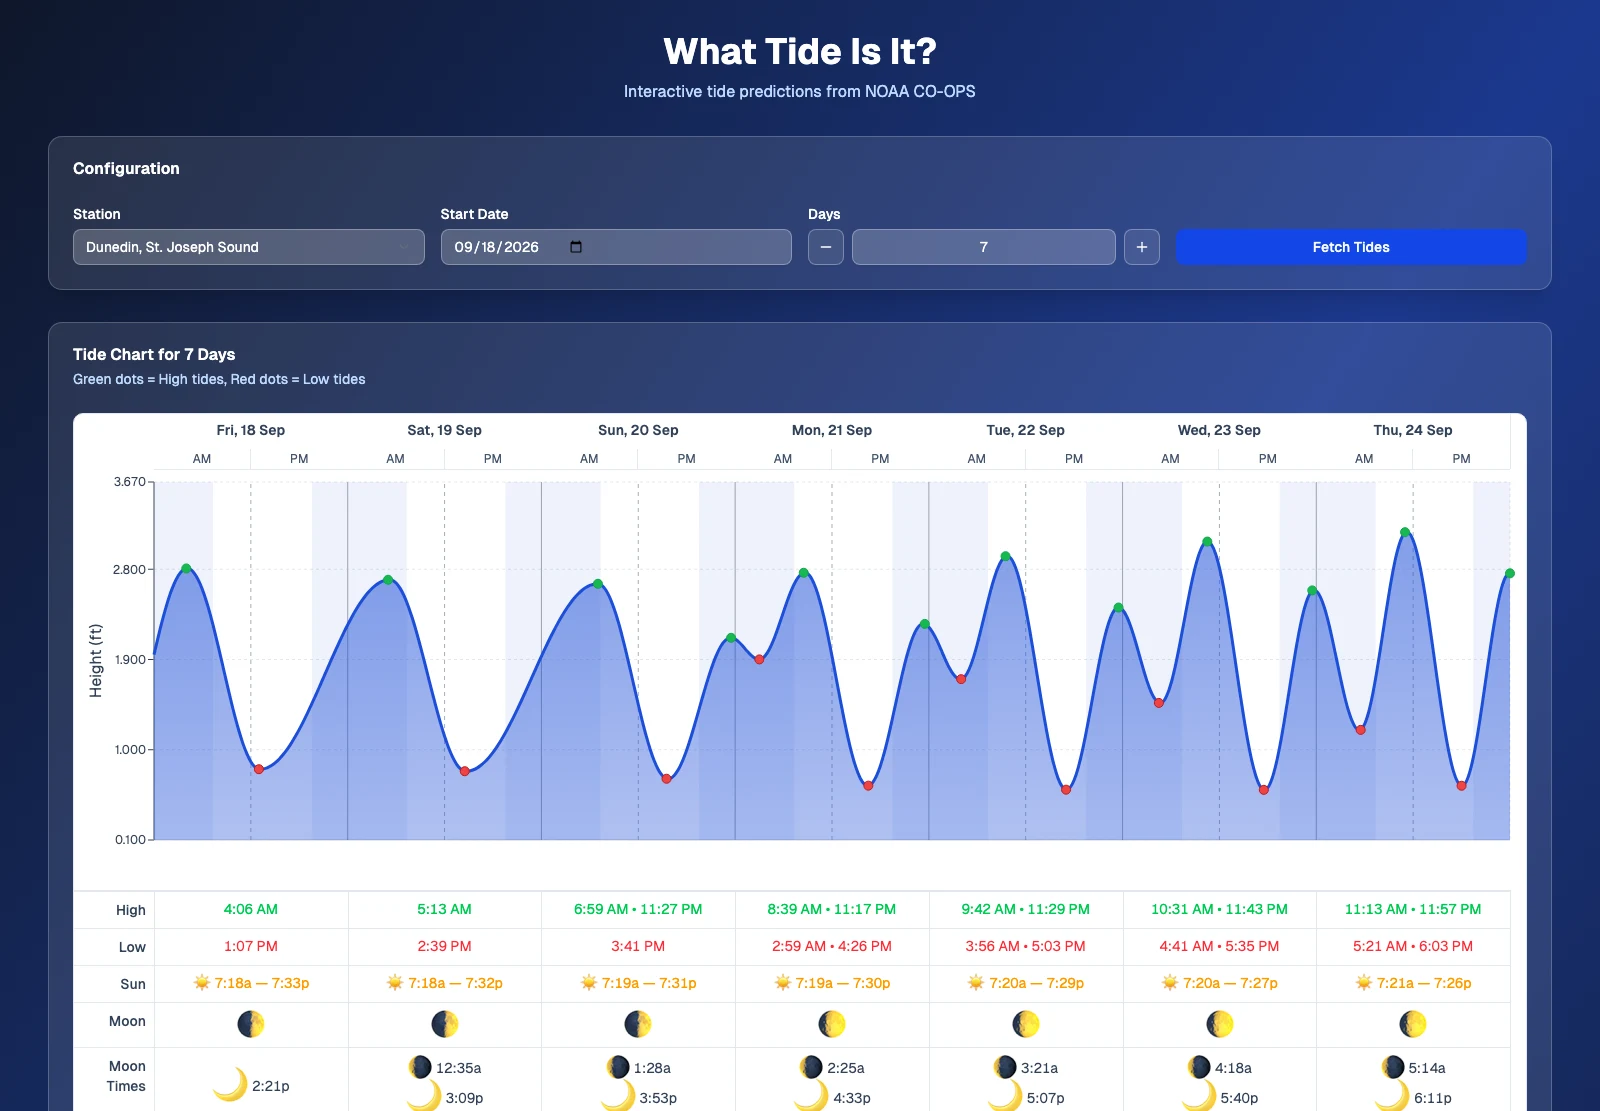
Task: Click the moon phase icon for Fri, 18 Sep
Action: tap(251, 1024)
